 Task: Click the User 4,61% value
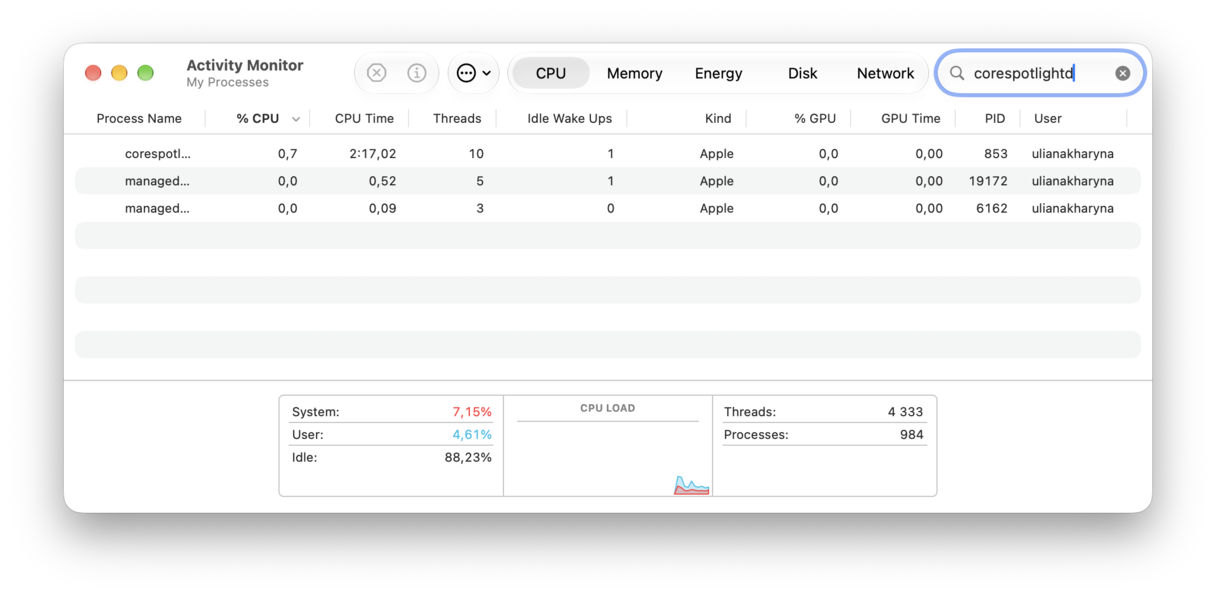click(x=472, y=435)
